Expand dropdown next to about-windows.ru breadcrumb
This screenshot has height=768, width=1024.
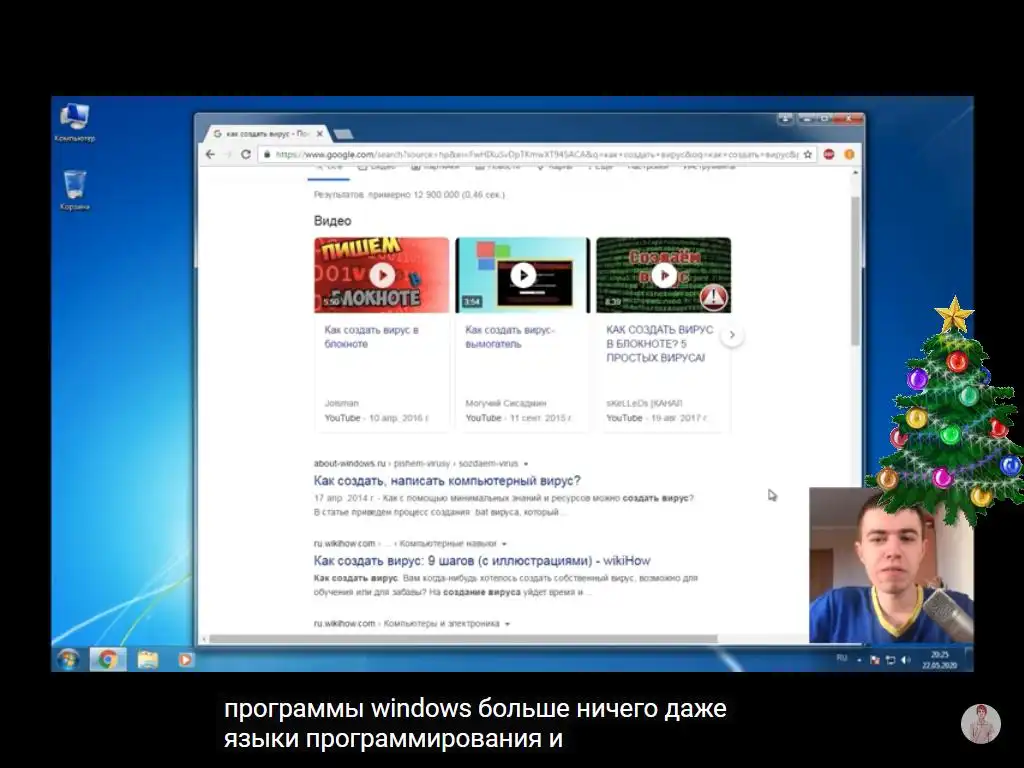(526, 464)
